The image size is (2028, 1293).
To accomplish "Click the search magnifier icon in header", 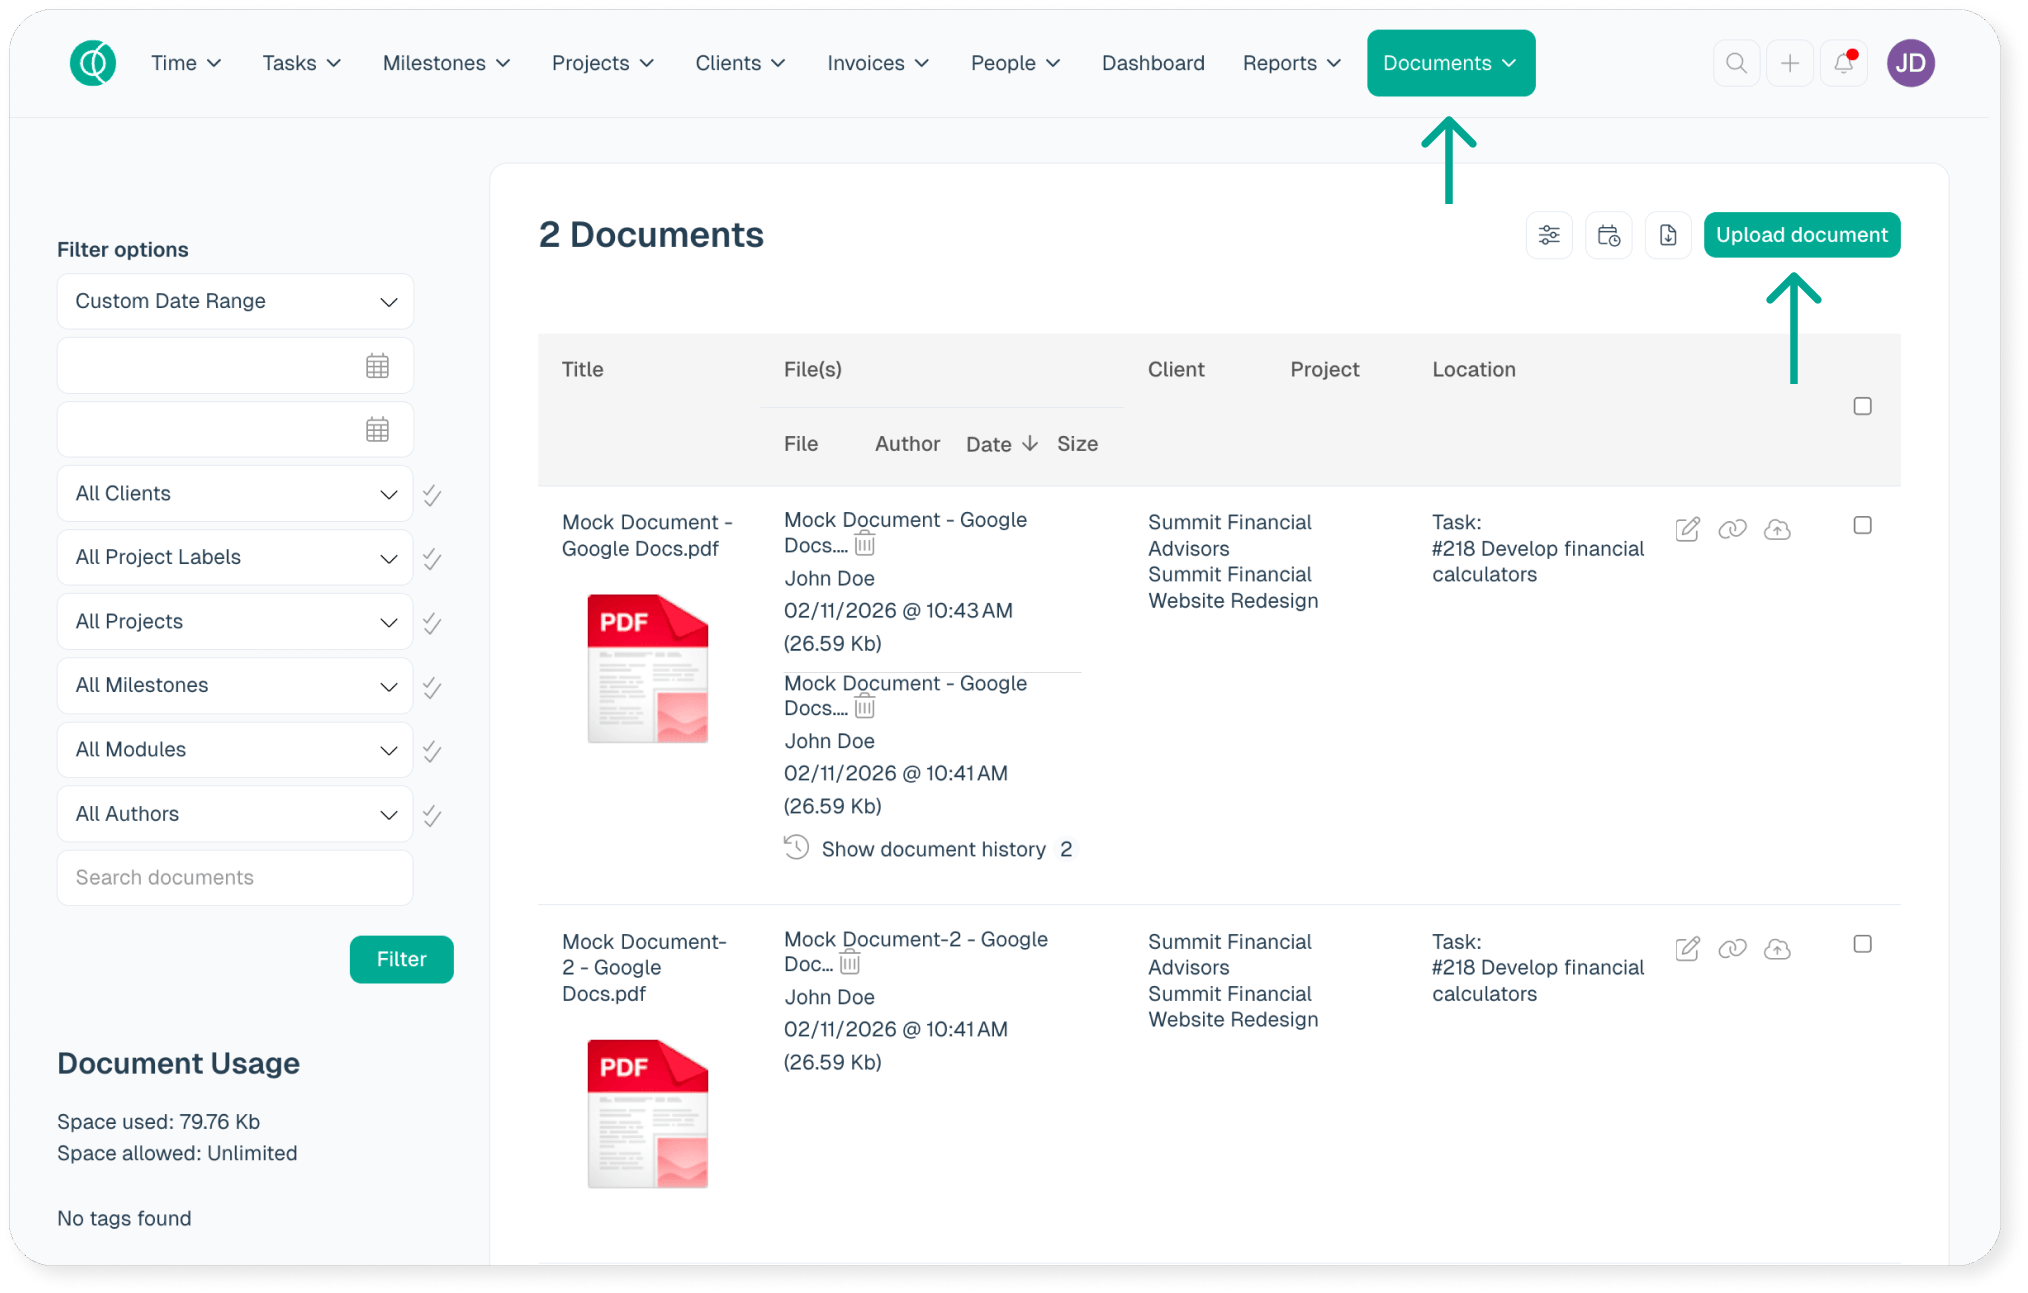I will tap(1736, 63).
